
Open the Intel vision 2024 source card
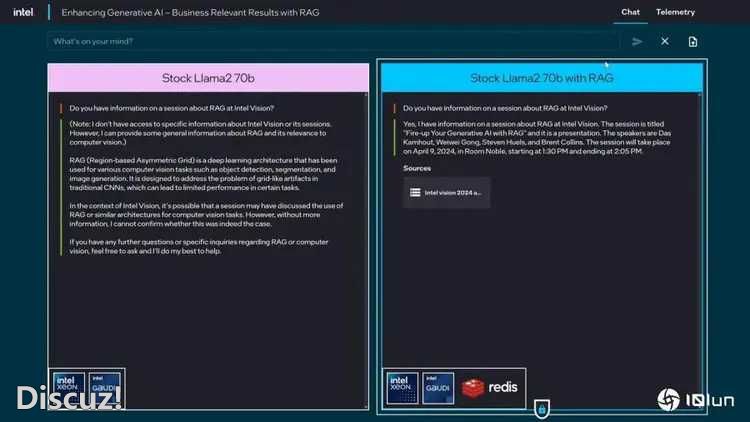tap(447, 192)
